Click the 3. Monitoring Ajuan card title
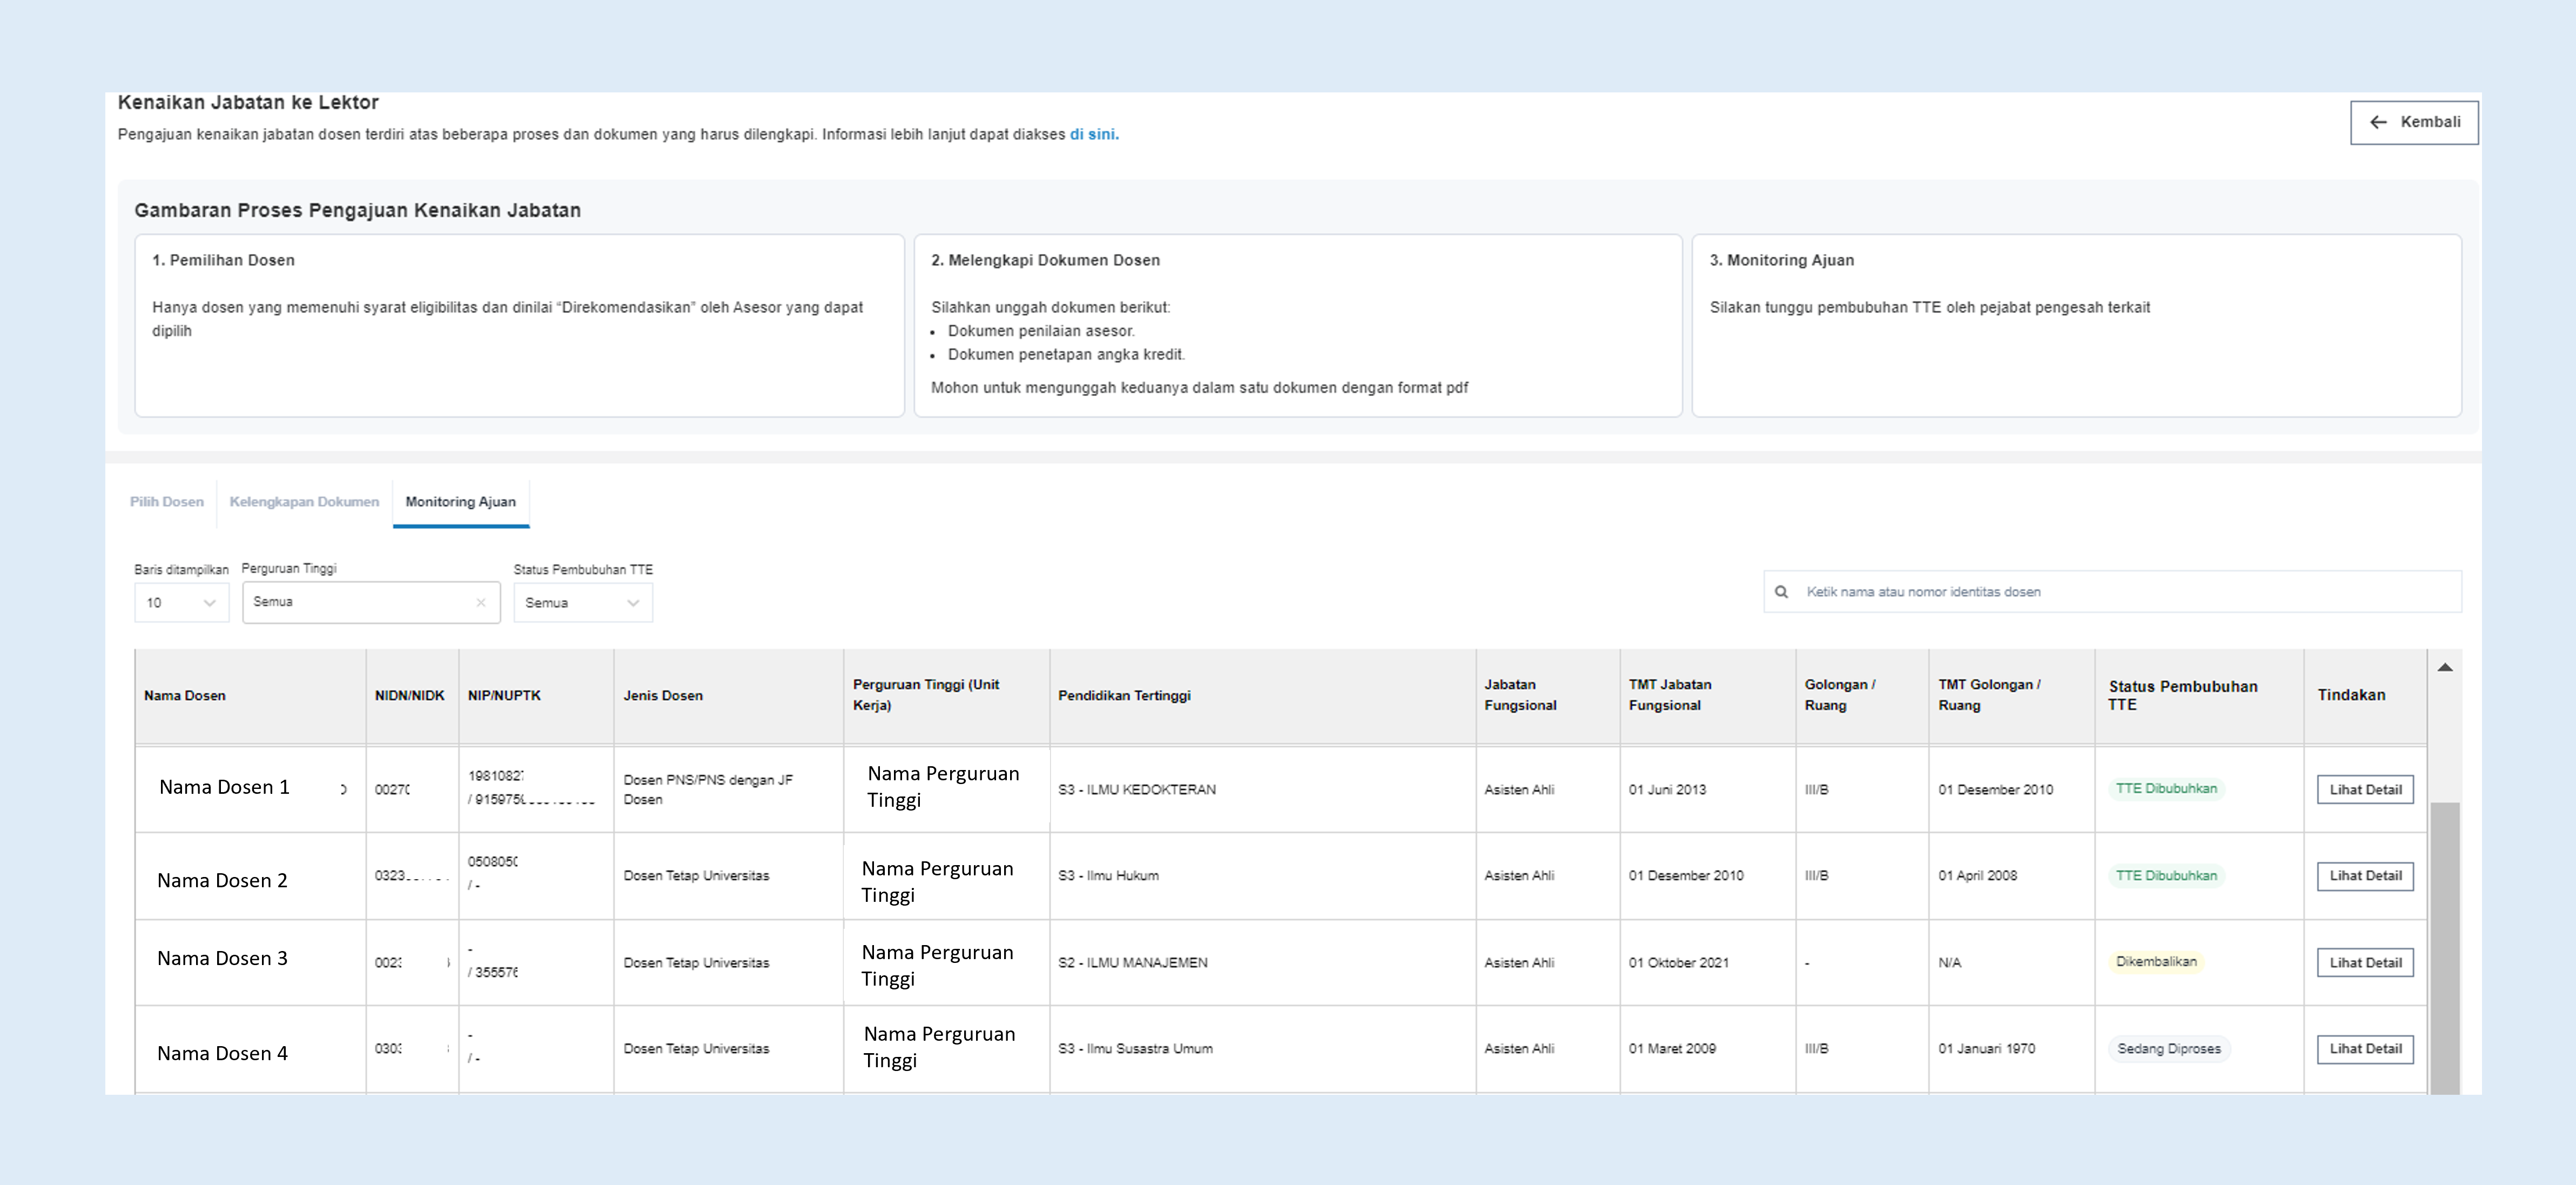The image size is (2576, 1185). pos(1781,260)
